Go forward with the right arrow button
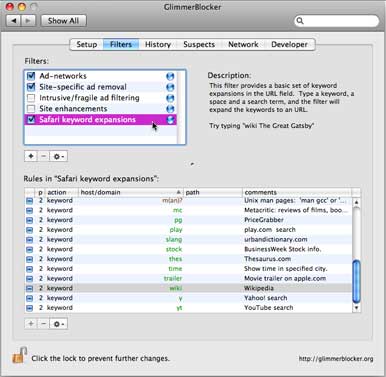 [x=29, y=21]
